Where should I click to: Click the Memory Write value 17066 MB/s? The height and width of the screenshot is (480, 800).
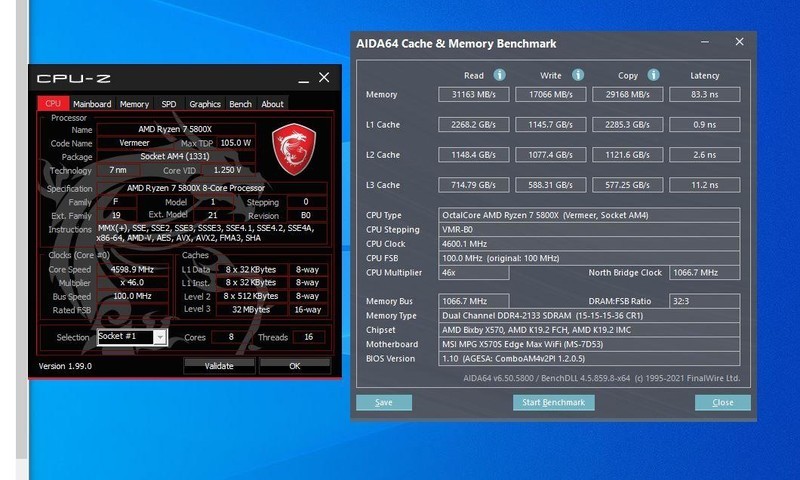[x=551, y=94]
